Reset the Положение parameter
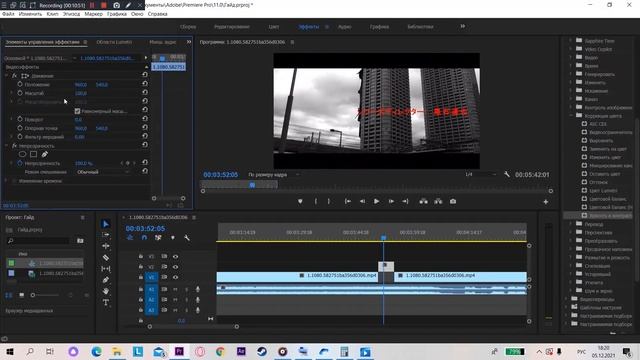This screenshot has height=360, width=640. (x=145, y=84)
